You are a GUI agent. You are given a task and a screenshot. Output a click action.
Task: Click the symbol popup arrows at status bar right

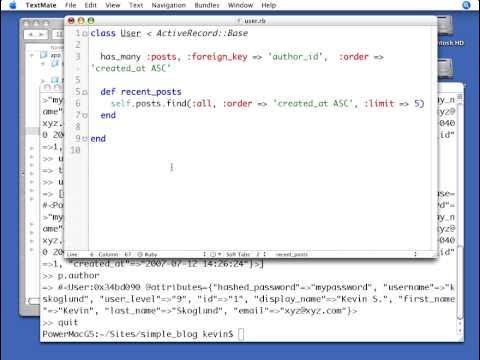[415, 254]
